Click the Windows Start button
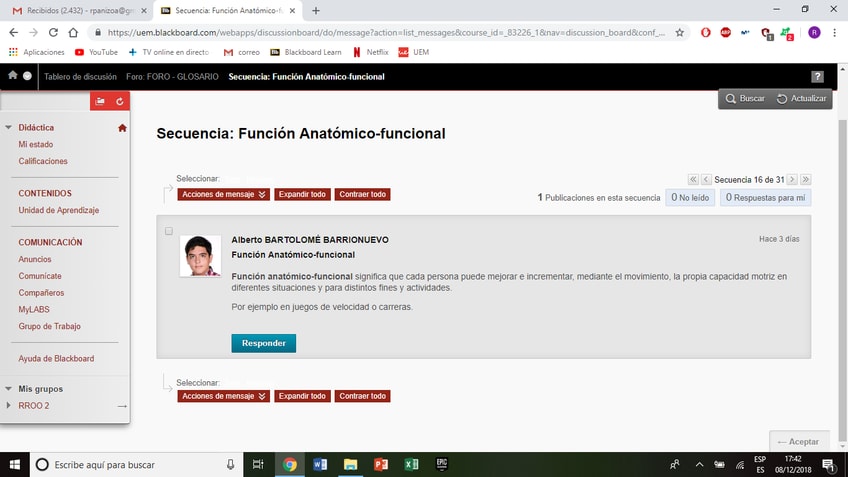 coord(15,465)
